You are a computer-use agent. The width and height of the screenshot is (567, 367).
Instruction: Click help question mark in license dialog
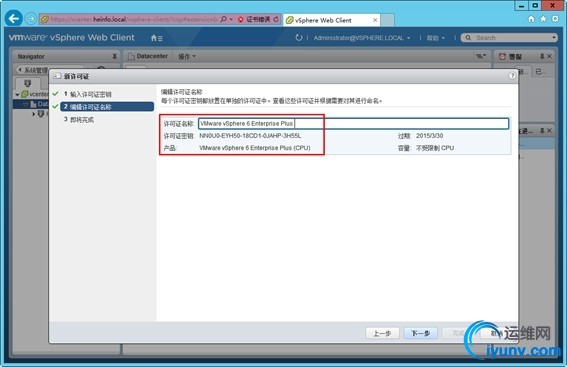coord(512,76)
